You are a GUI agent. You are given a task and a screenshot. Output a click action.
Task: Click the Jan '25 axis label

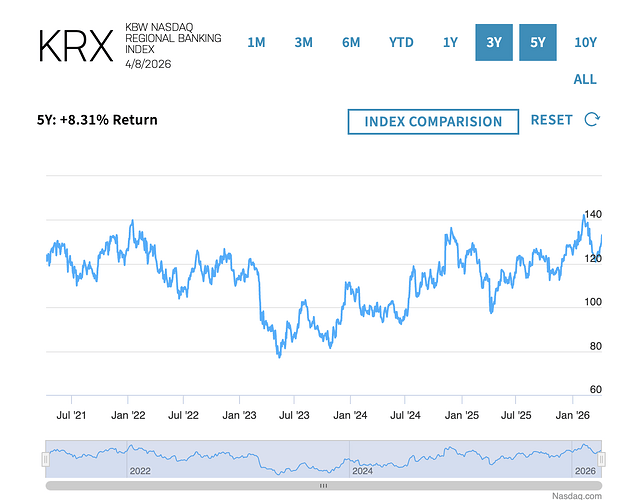pyautogui.click(x=462, y=415)
